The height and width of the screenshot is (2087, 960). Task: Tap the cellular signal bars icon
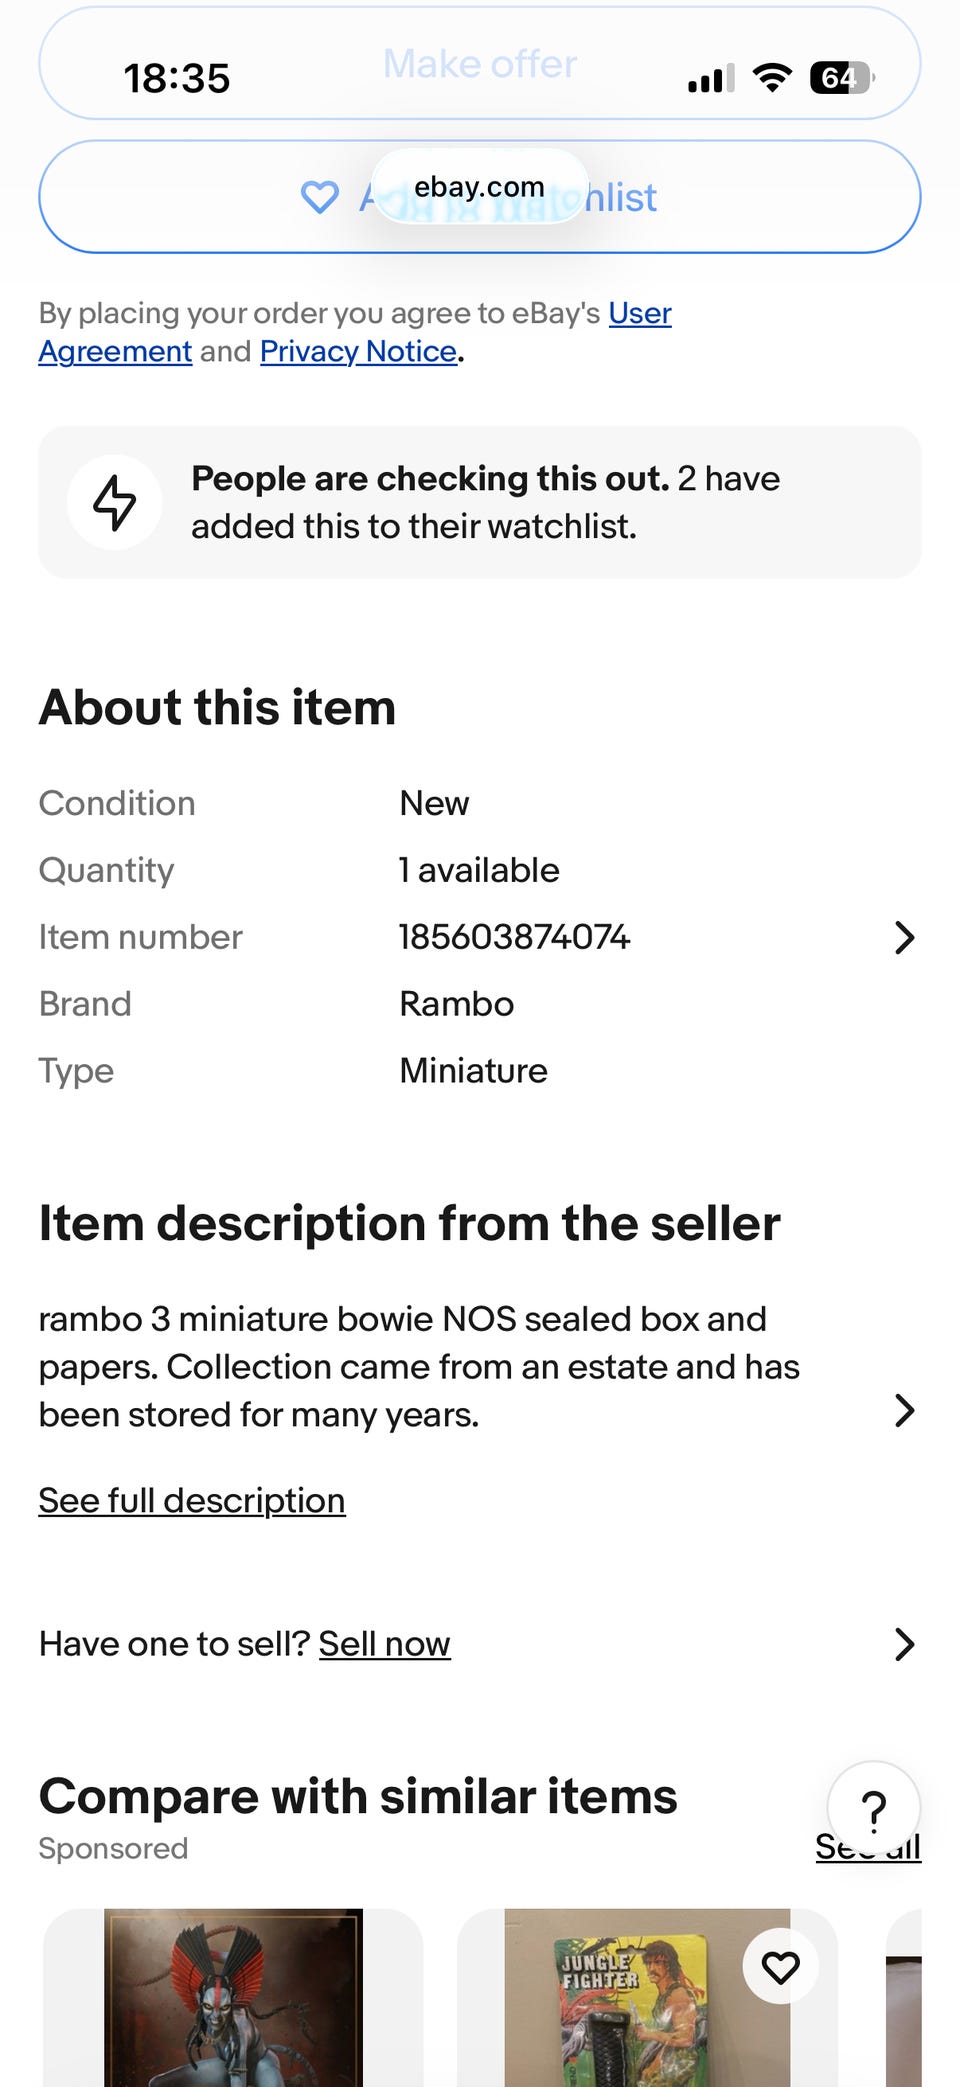[711, 78]
